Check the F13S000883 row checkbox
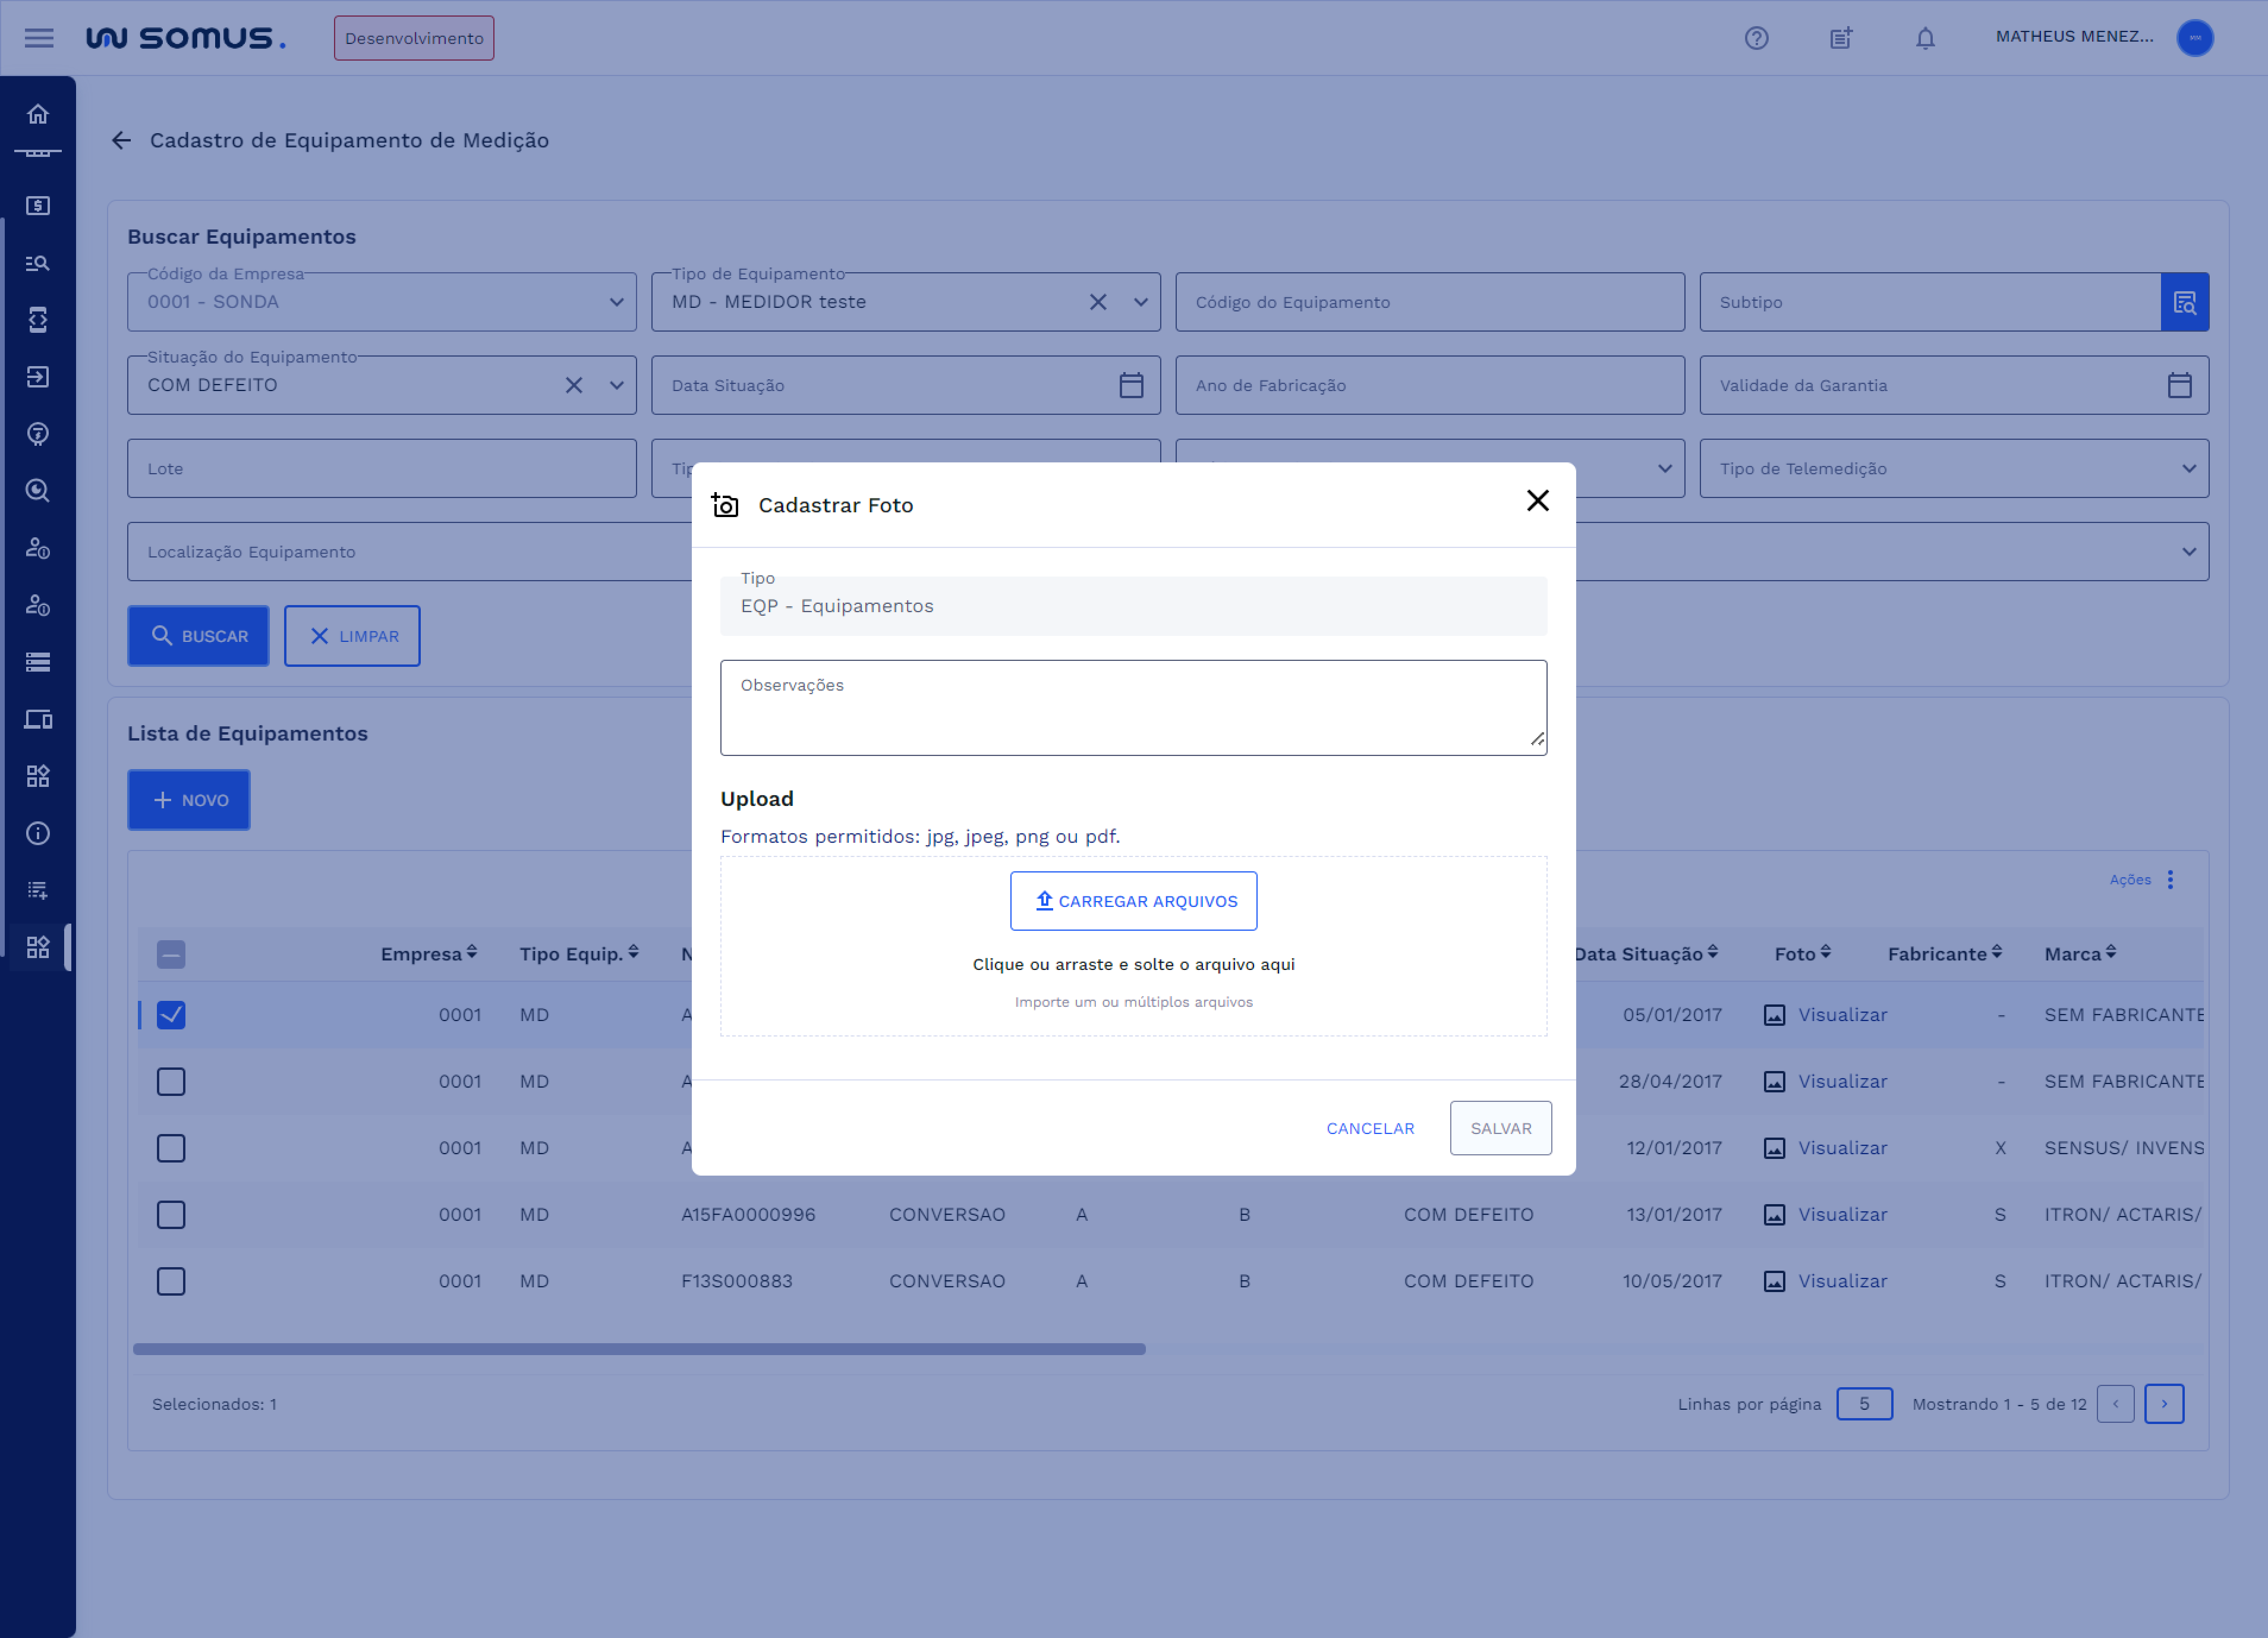2268x1638 pixels. coord(171,1281)
